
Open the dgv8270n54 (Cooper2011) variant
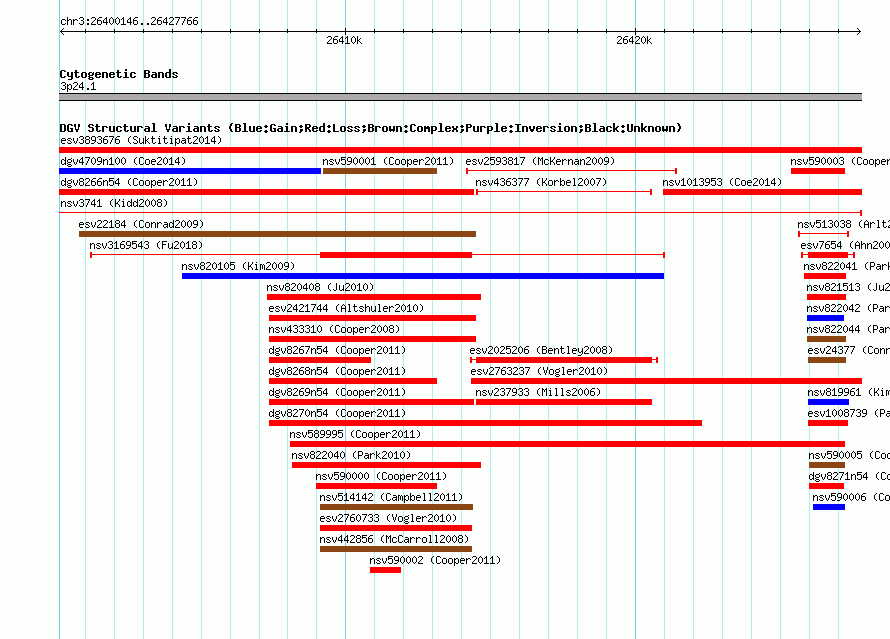point(485,423)
